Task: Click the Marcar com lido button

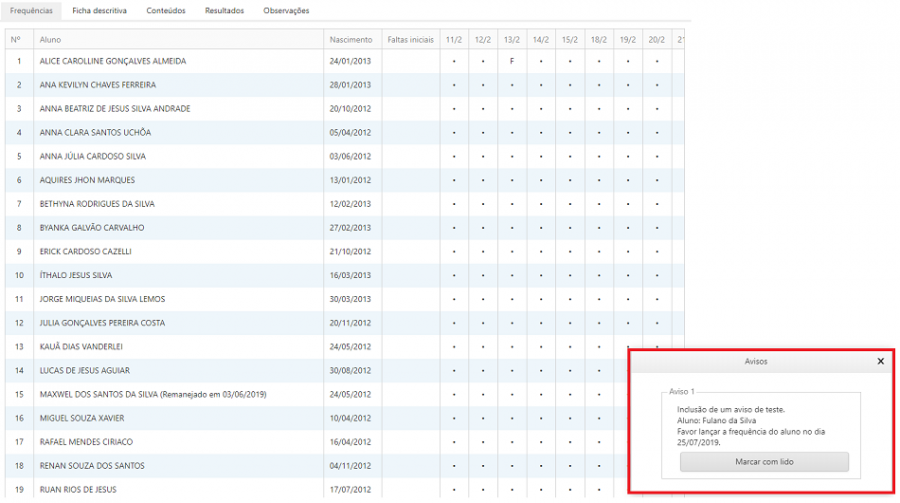Action: coord(764,462)
